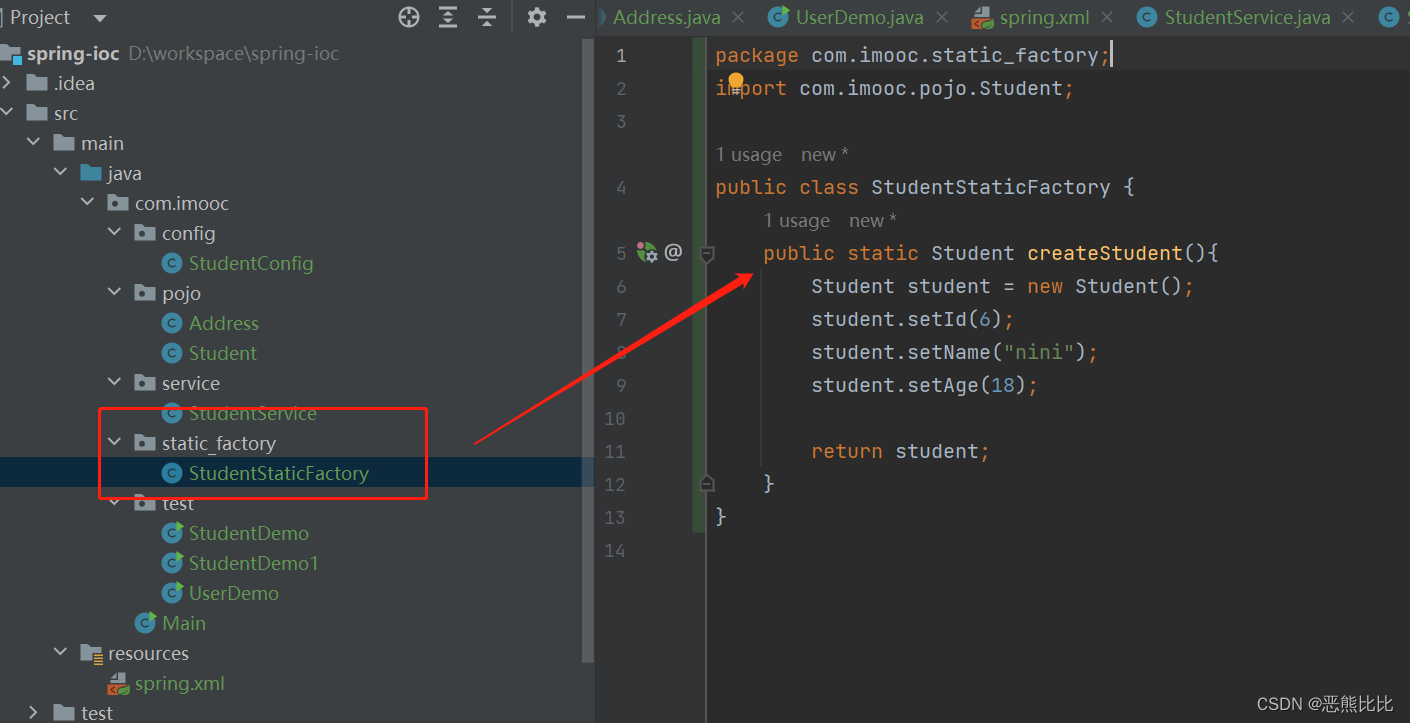Click the yellow intention lightbulb
The height and width of the screenshot is (723, 1410).
[x=736, y=82]
